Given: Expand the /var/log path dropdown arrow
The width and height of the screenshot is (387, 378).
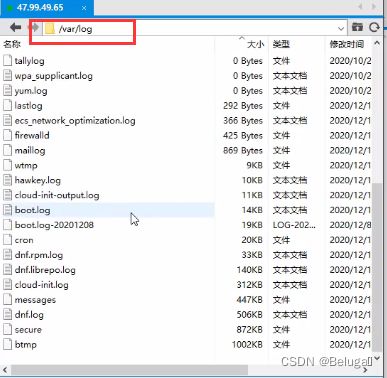Looking at the screenshot, I should pyautogui.click(x=341, y=29).
